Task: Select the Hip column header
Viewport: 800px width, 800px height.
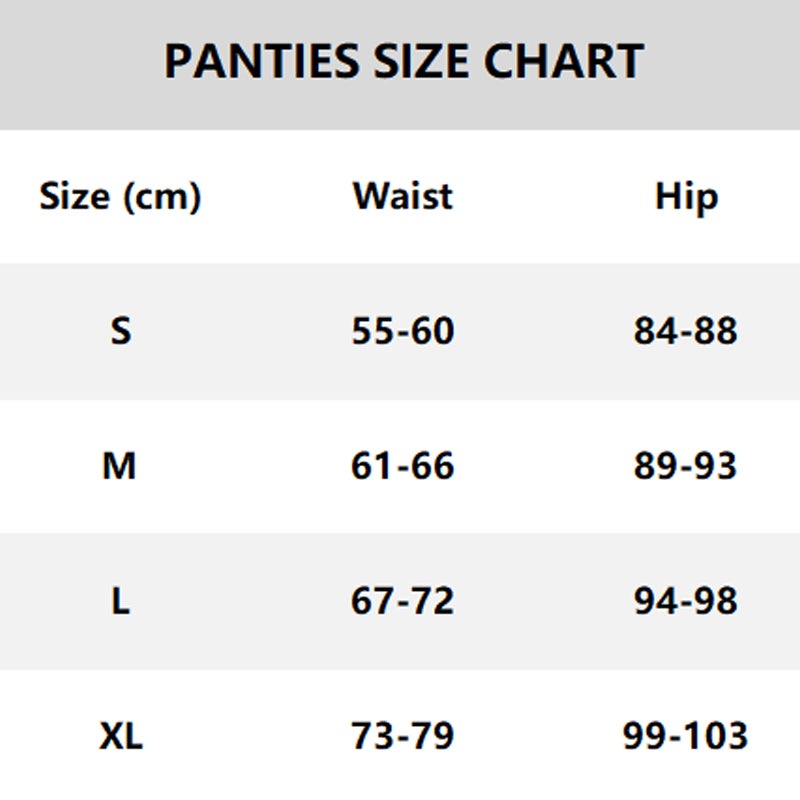Action: [686, 196]
